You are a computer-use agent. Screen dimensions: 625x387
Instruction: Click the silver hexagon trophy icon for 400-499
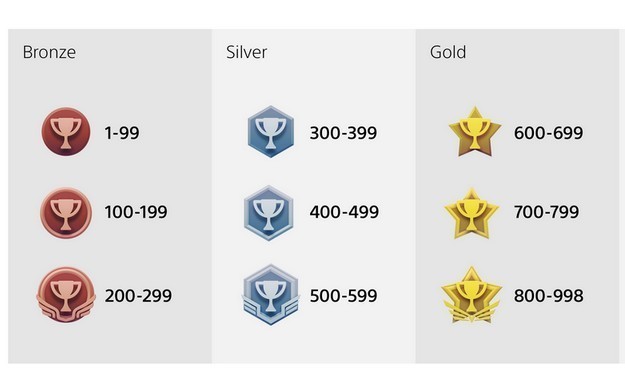coord(269,213)
